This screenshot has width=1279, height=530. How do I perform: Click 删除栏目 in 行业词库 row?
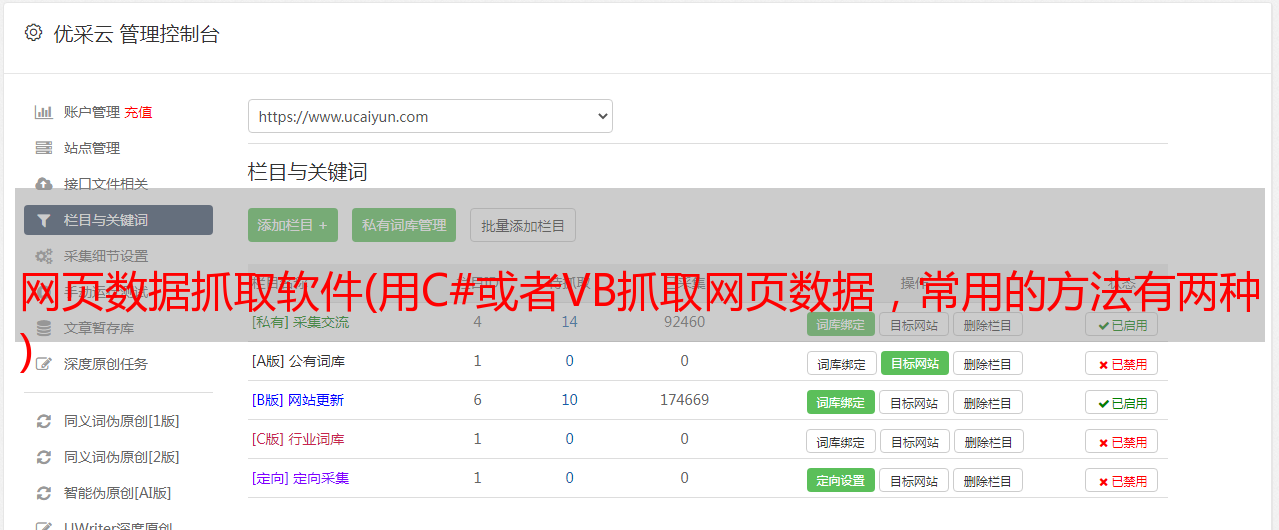(988, 442)
